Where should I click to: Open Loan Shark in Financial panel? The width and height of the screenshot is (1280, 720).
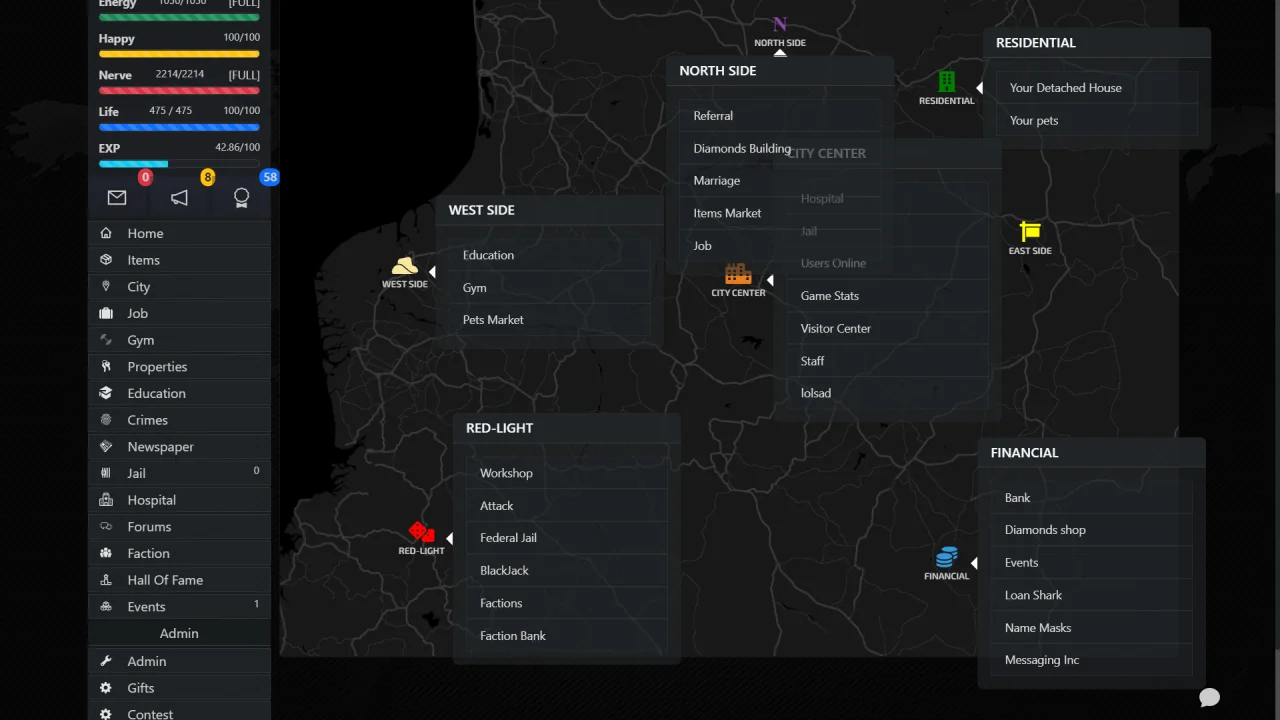tap(1092, 595)
